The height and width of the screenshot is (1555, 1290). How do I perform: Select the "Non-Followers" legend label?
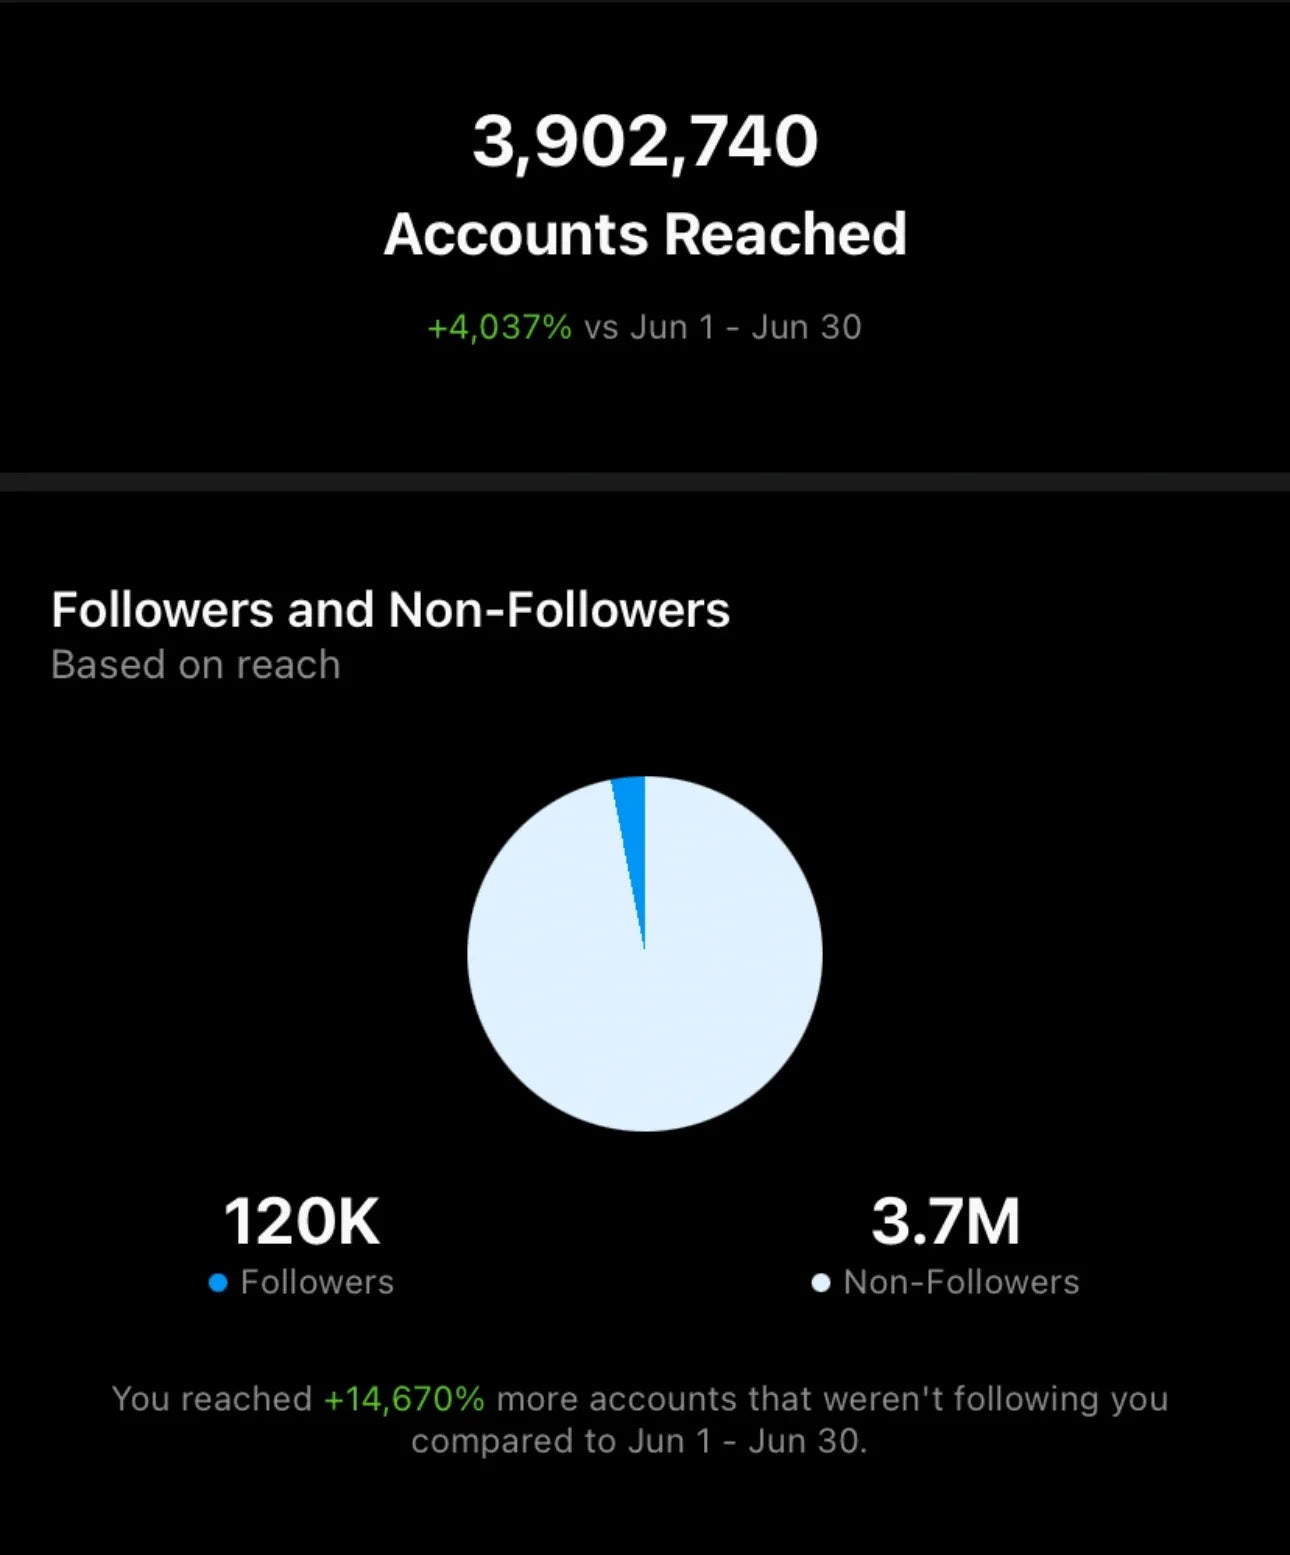tap(961, 1282)
